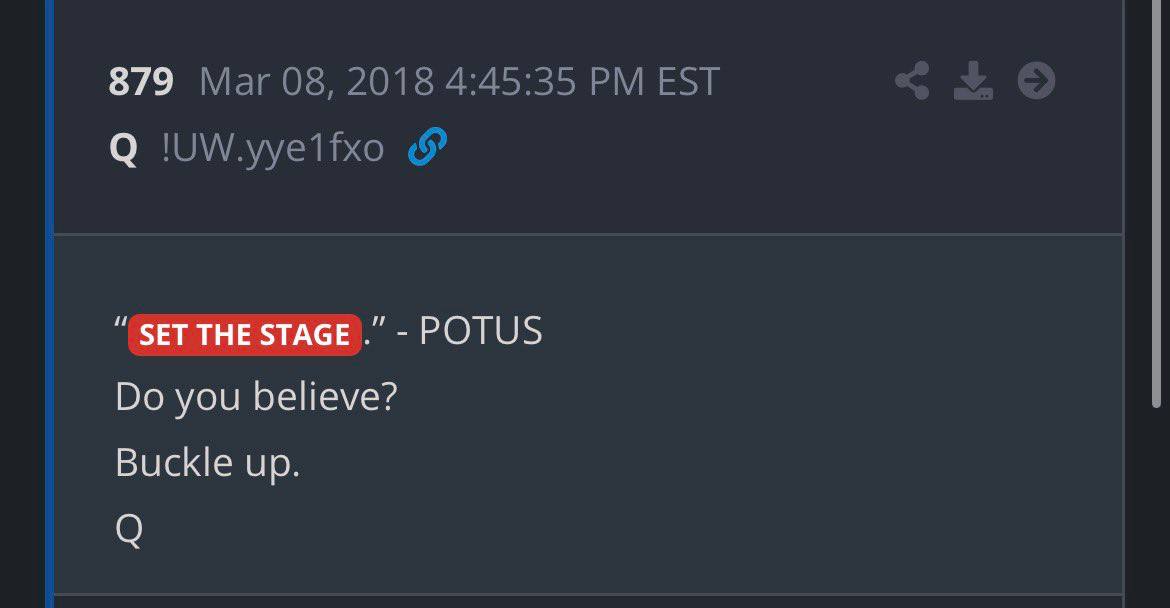This screenshot has height=608, width=1170.
Task: Click the EST timezone label
Action: [x=688, y=81]
